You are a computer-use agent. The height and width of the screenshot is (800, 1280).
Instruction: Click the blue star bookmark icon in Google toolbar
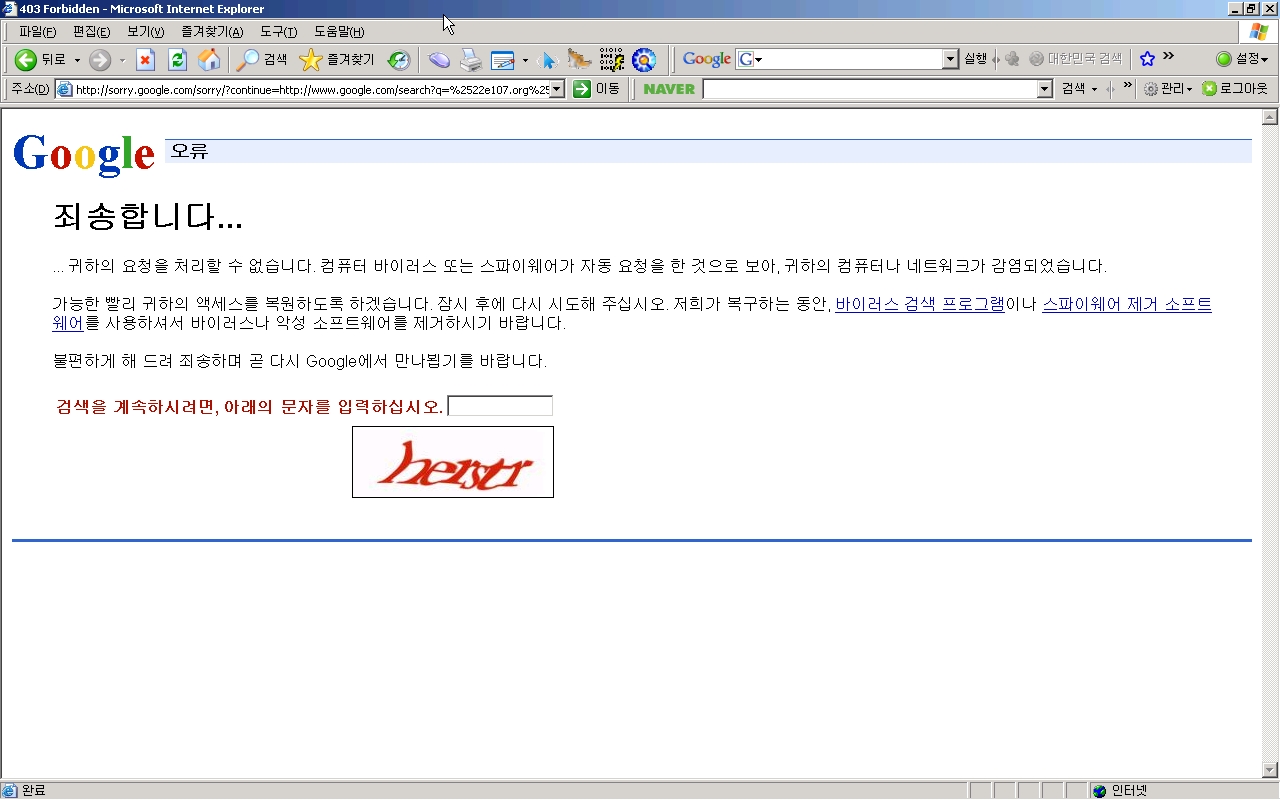pyautogui.click(x=1147, y=59)
